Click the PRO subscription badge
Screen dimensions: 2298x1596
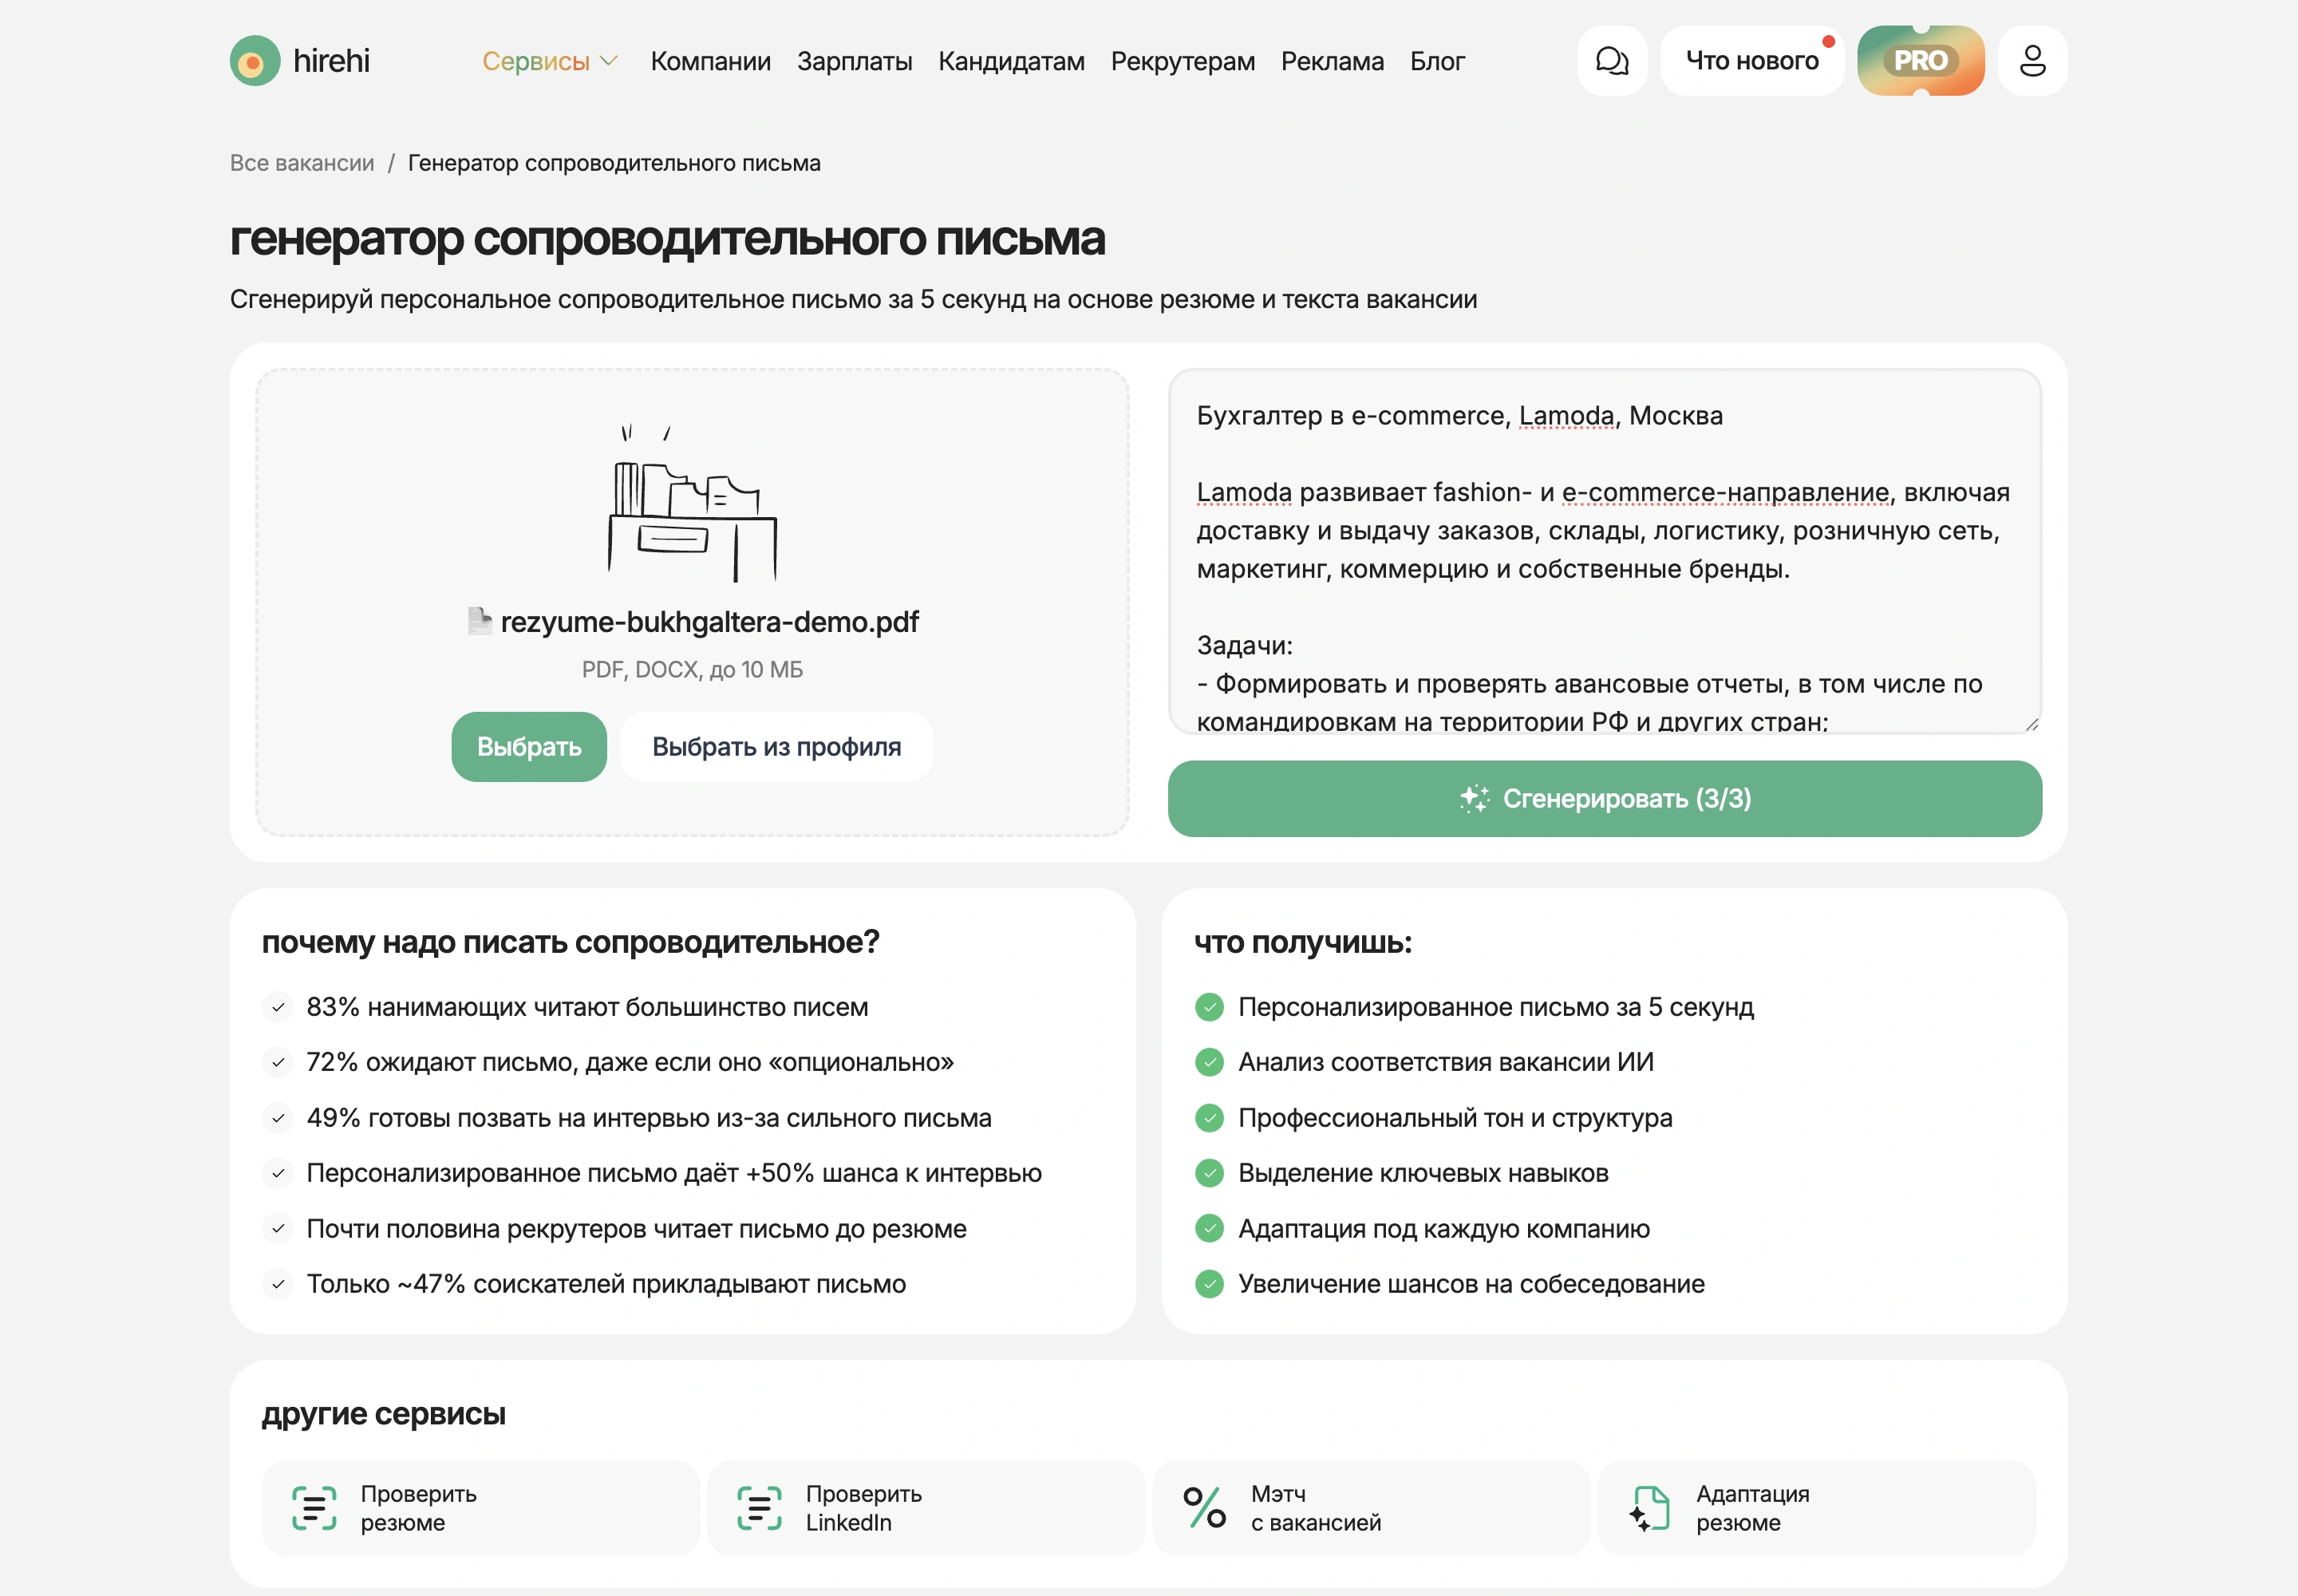click(1920, 61)
